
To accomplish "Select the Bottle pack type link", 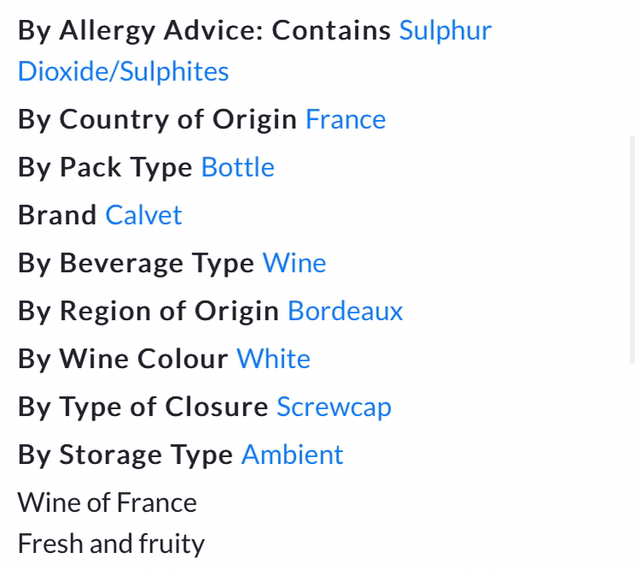I will 238,167.
